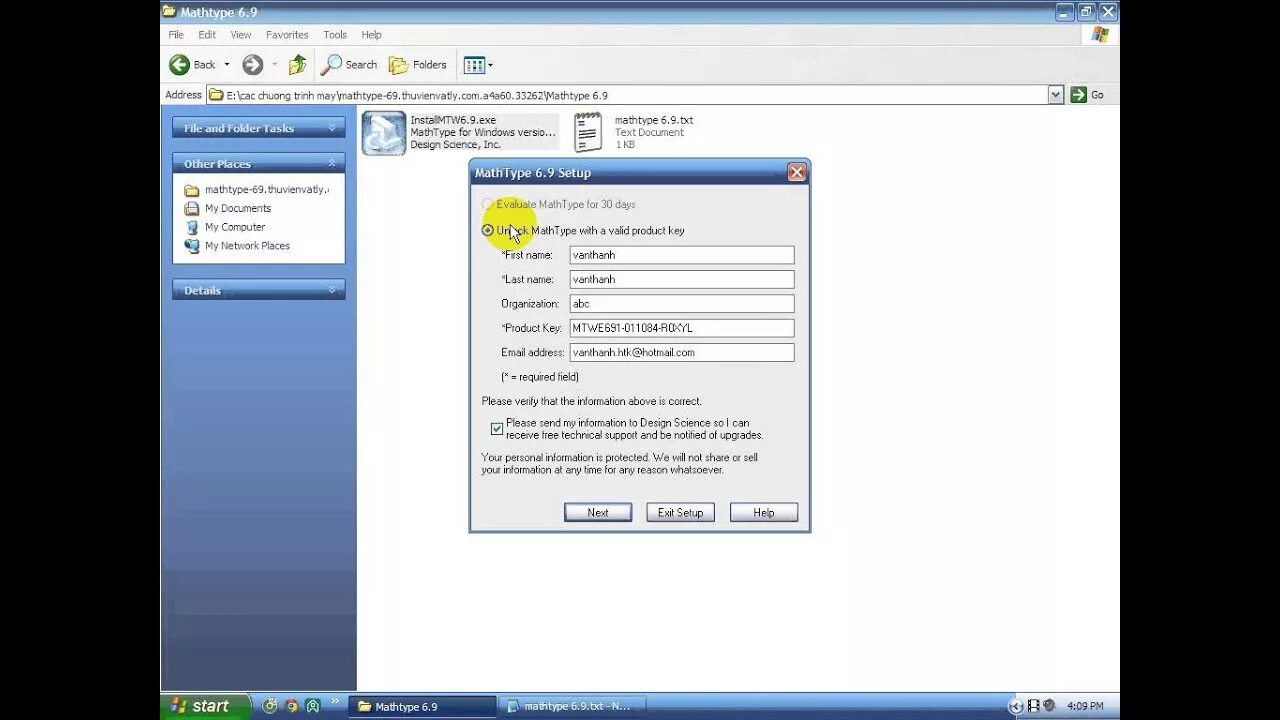This screenshot has width=1280, height=720.
Task: Click the 4:09 PM taskbar clock
Action: point(1085,706)
